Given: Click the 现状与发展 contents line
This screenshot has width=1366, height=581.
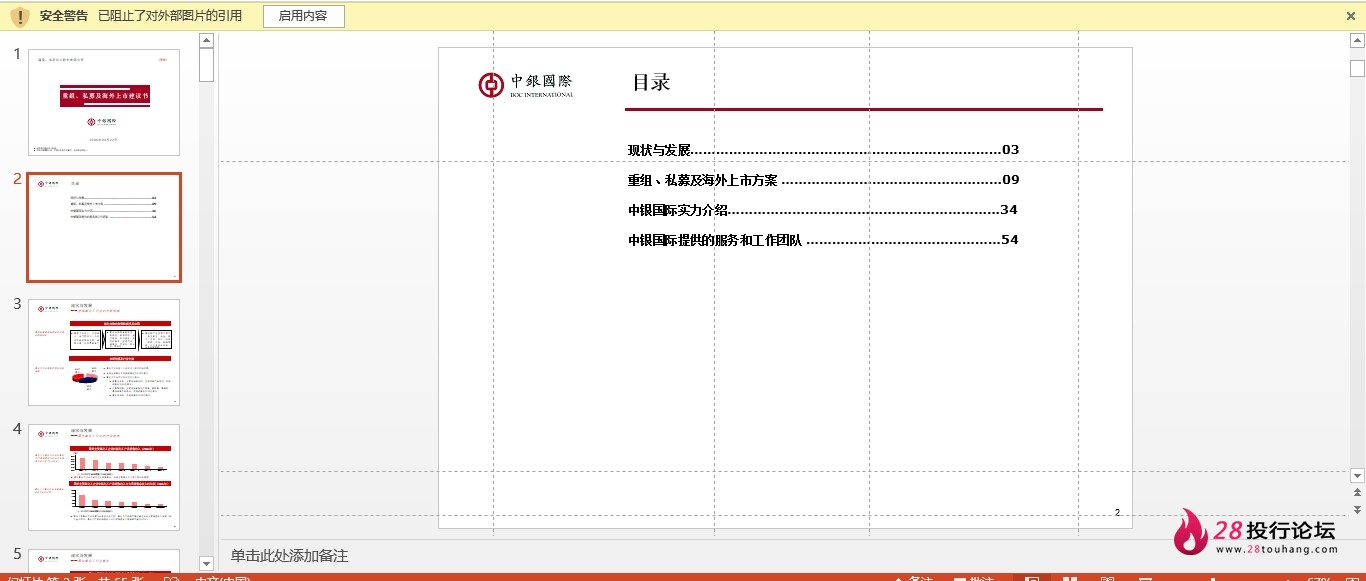Looking at the screenshot, I should point(823,150).
